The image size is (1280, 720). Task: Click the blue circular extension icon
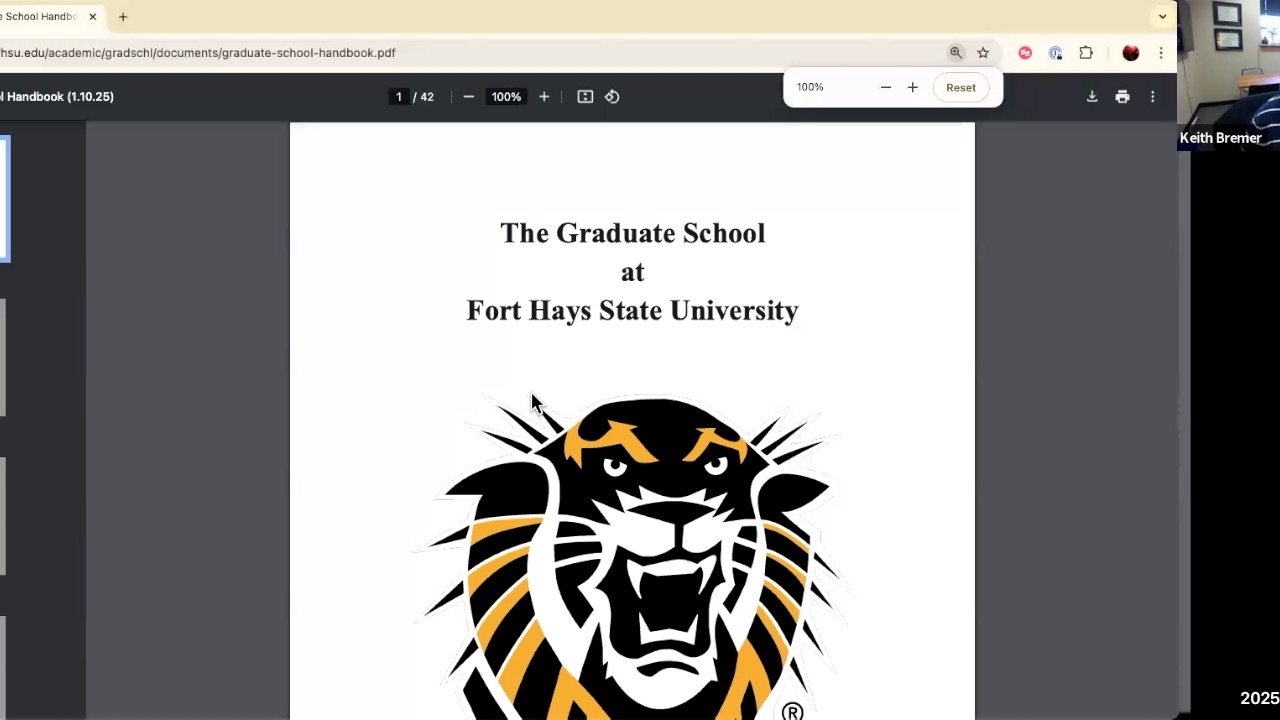click(x=1055, y=53)
